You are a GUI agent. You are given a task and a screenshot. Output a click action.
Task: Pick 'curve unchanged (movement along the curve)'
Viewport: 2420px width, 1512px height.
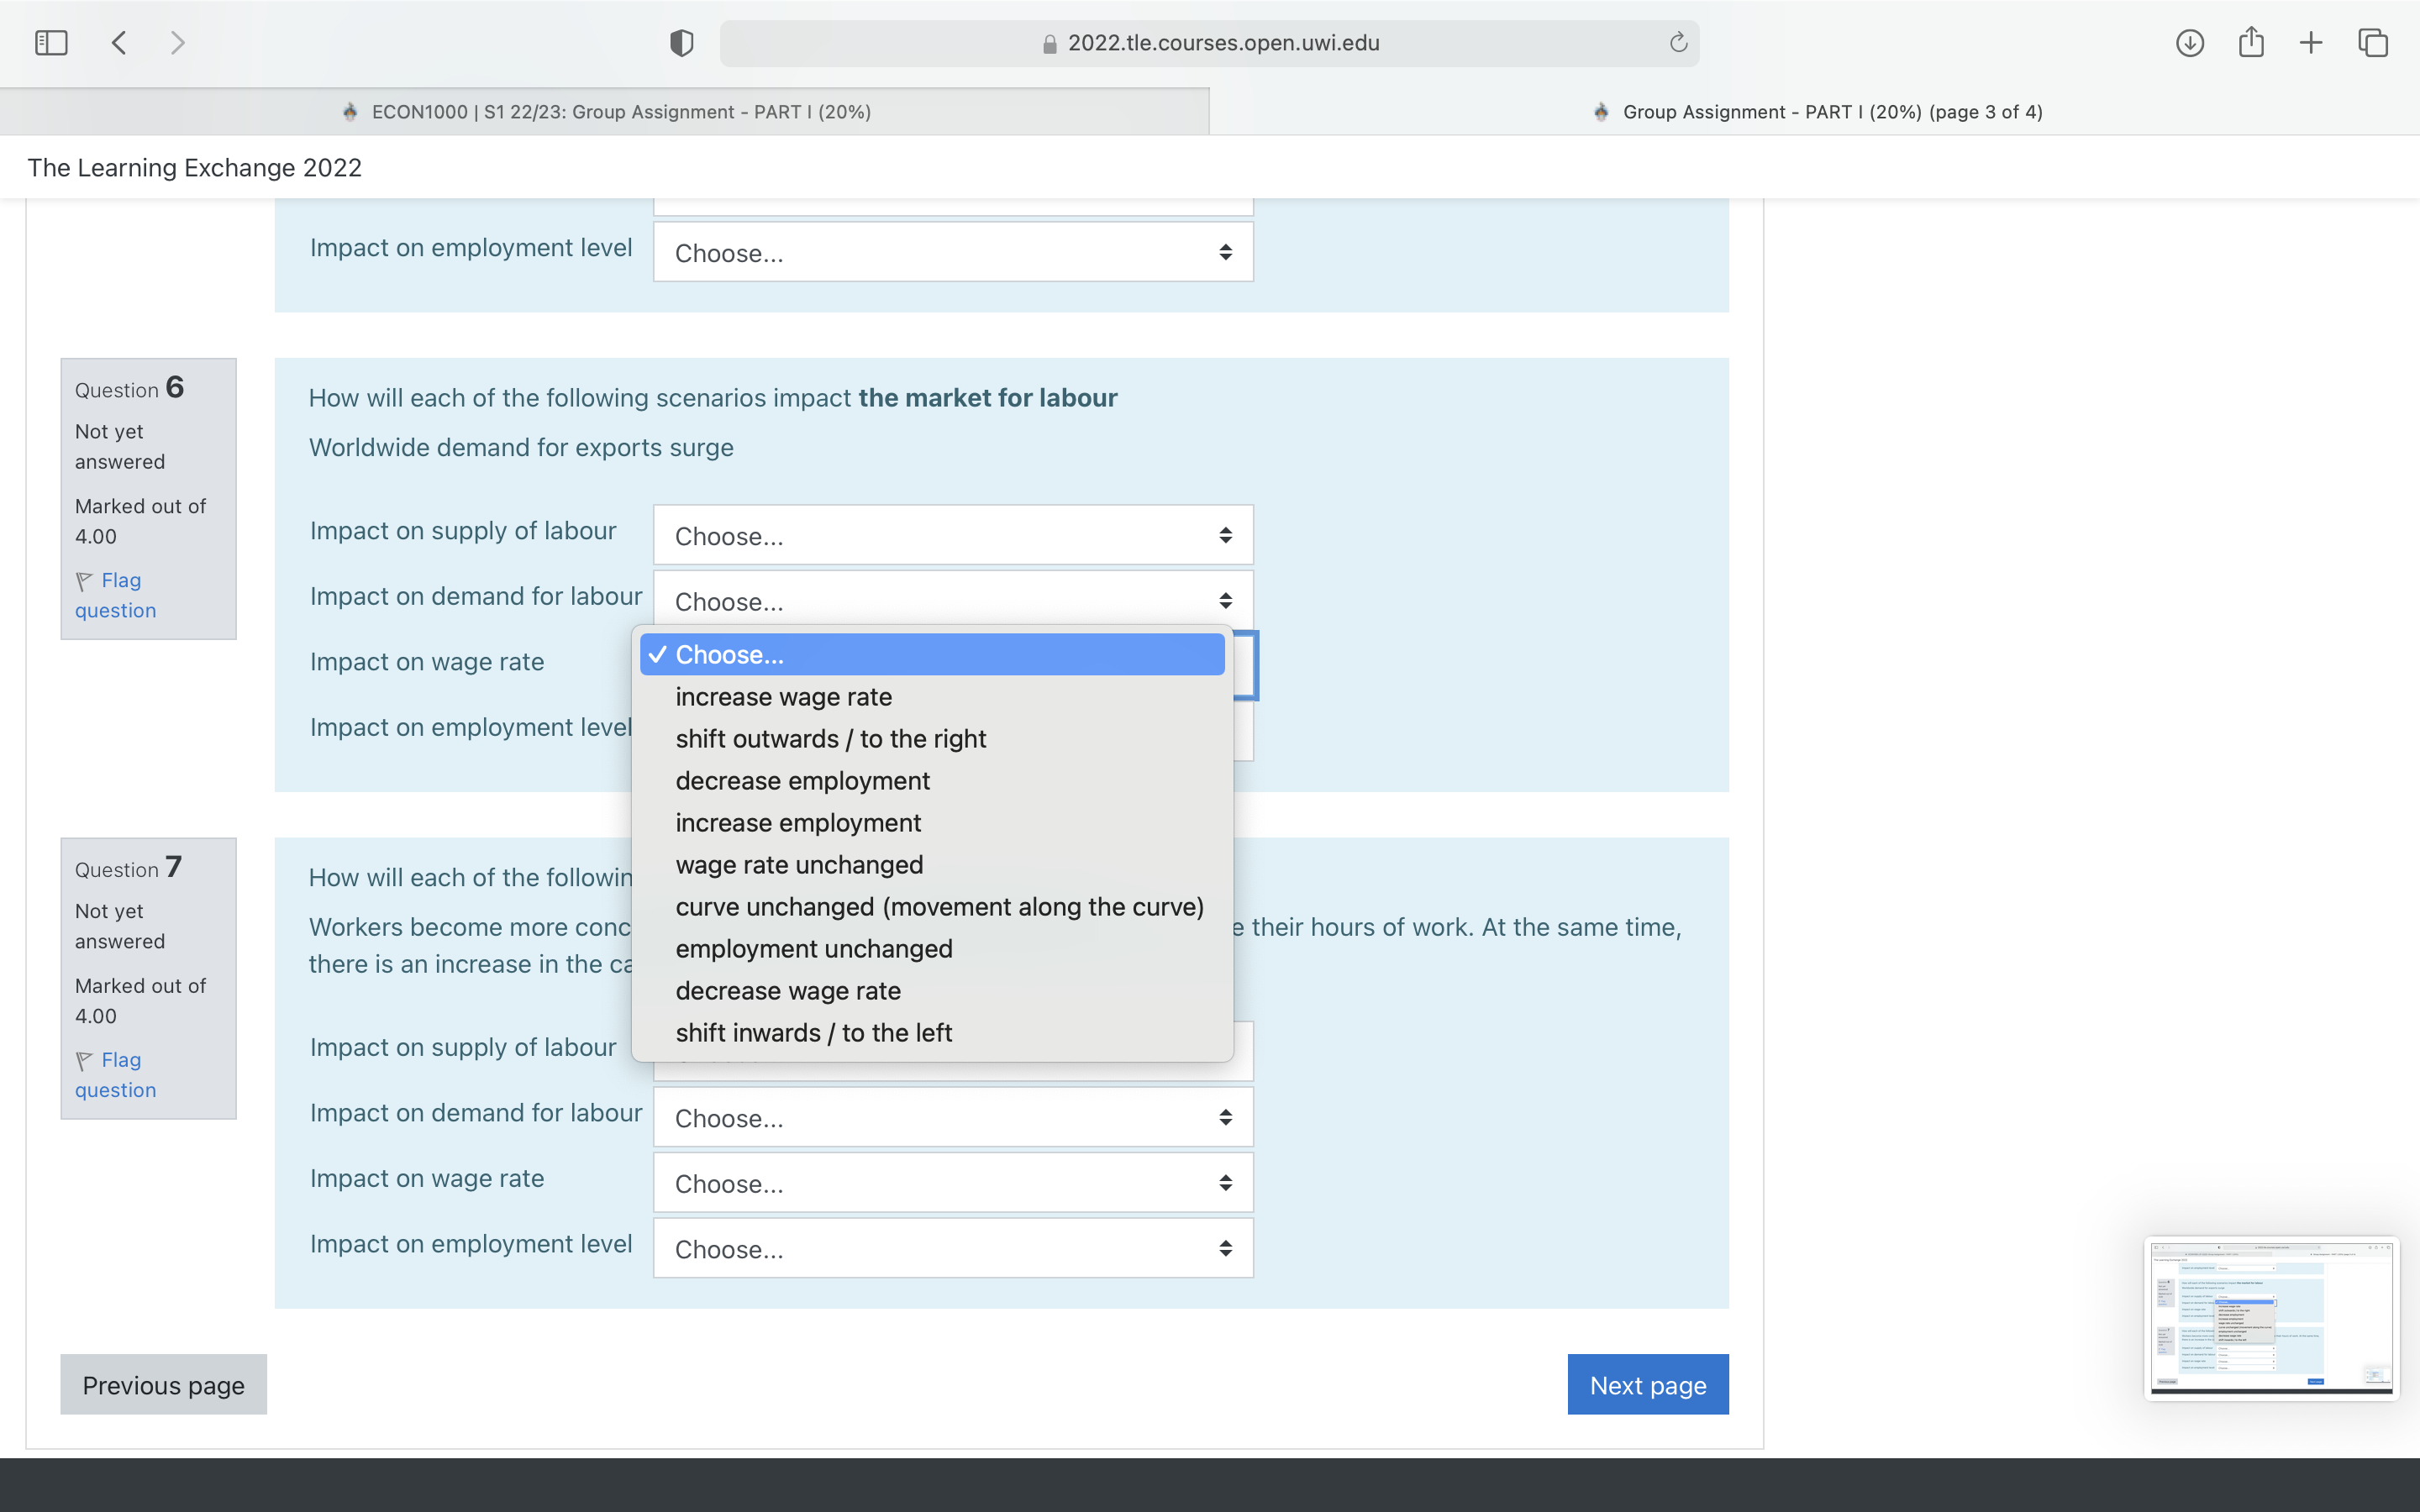(939, 907)
